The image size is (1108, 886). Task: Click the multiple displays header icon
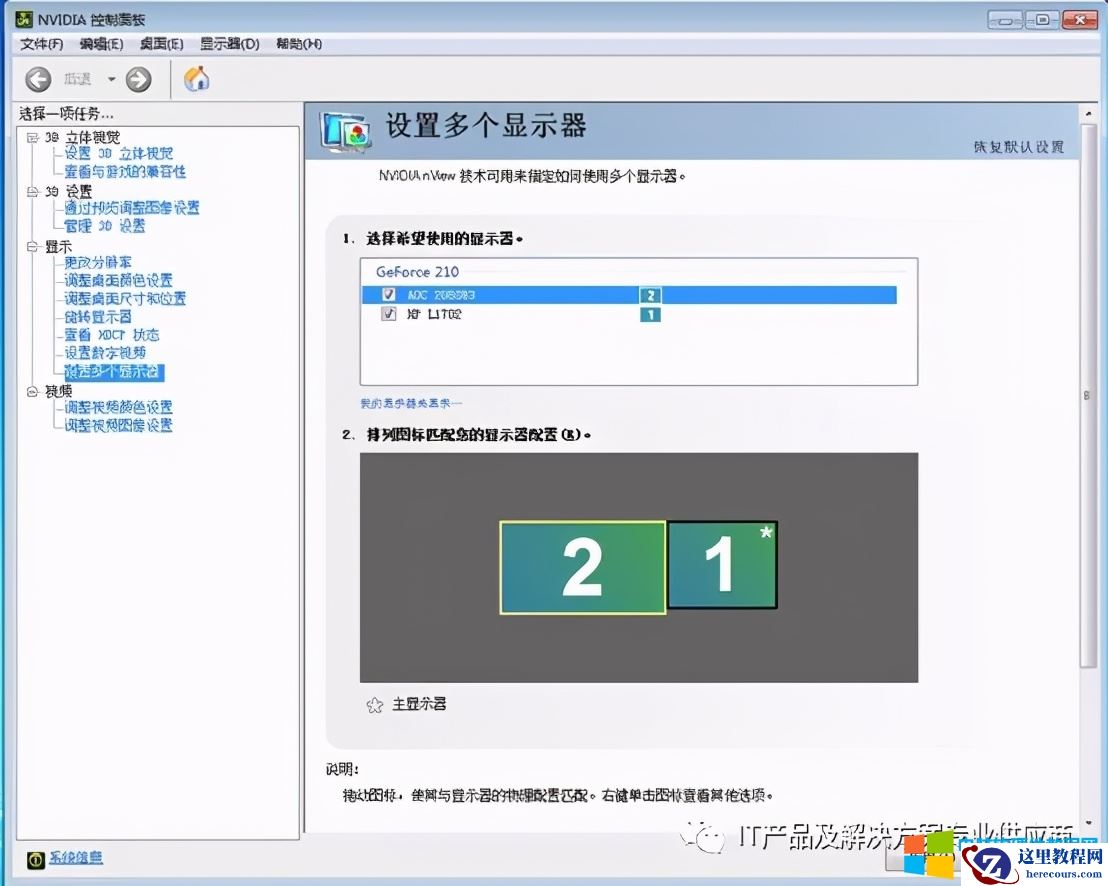(x=346, y=132)
